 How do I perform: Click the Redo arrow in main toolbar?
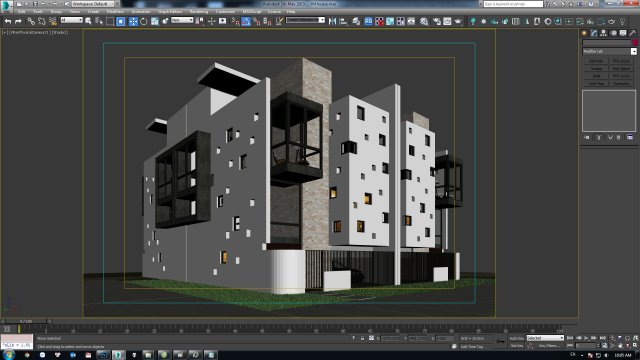click(18, 21)
